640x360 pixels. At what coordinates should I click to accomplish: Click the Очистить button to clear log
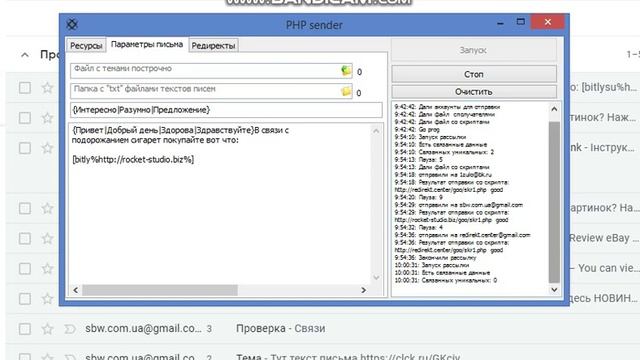pyautogui.click(x=473, y=92)
